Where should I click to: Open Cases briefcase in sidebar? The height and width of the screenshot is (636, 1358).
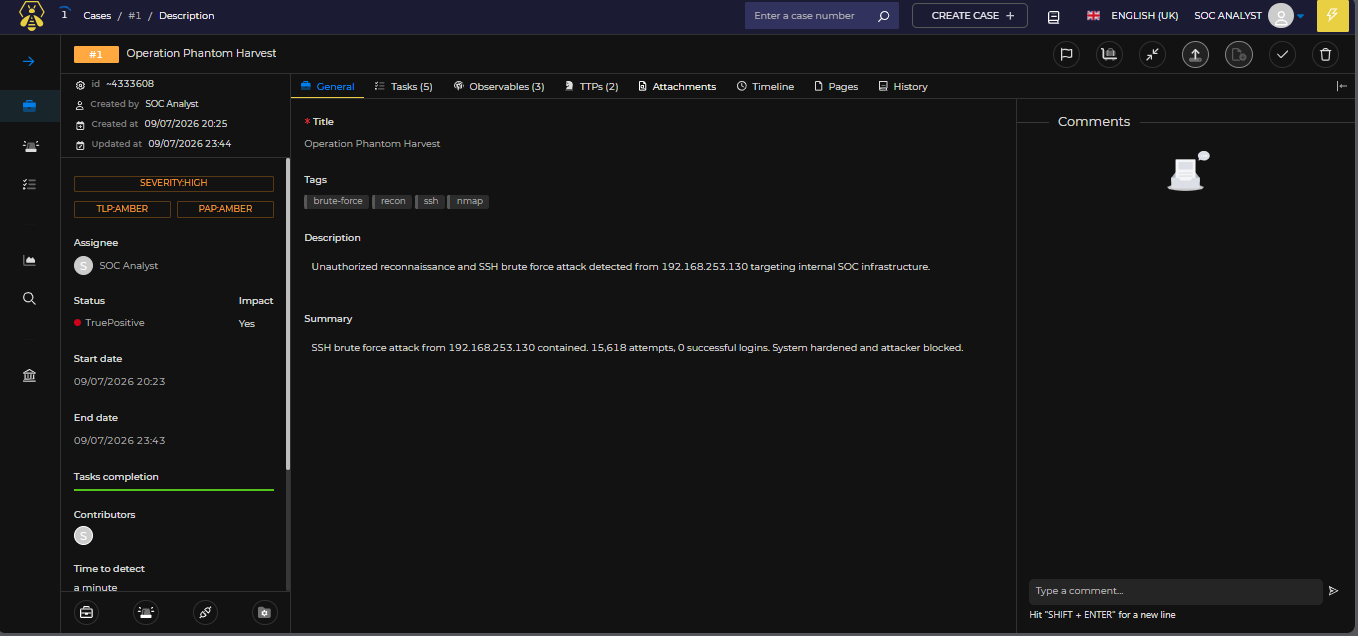pyautogui.click(x=30, y=105)
